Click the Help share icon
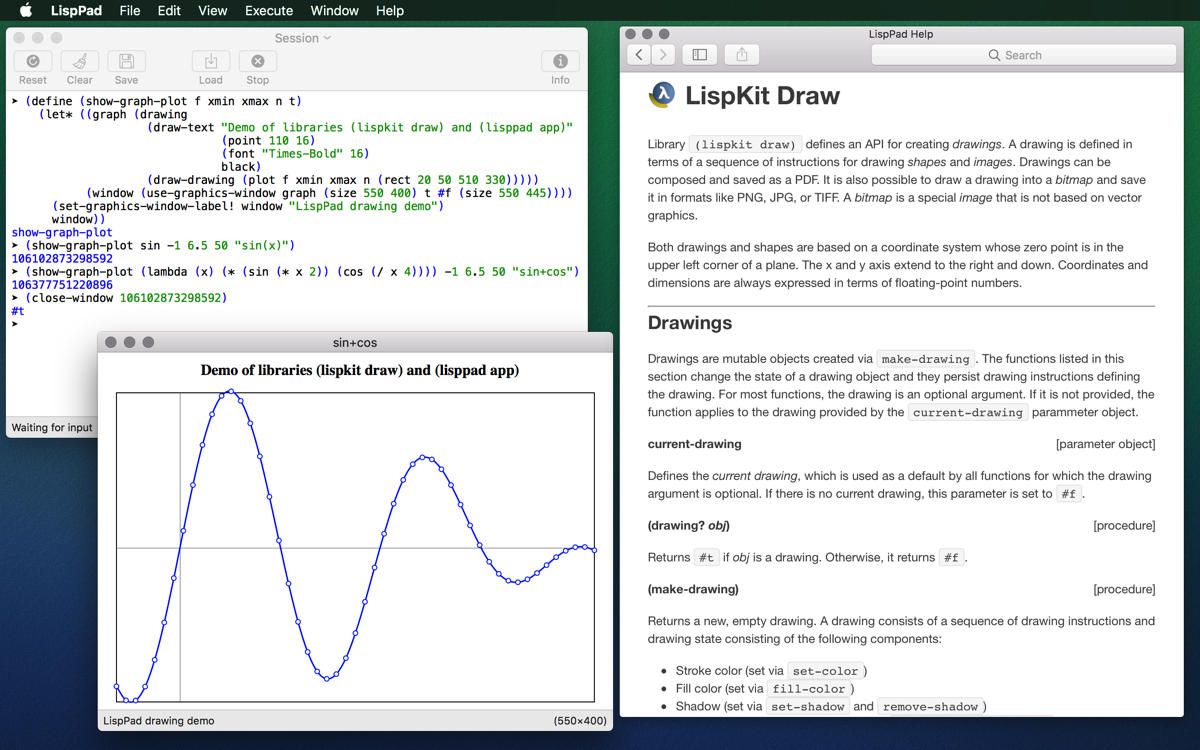1200x750 pixels. tap(742, 55)
